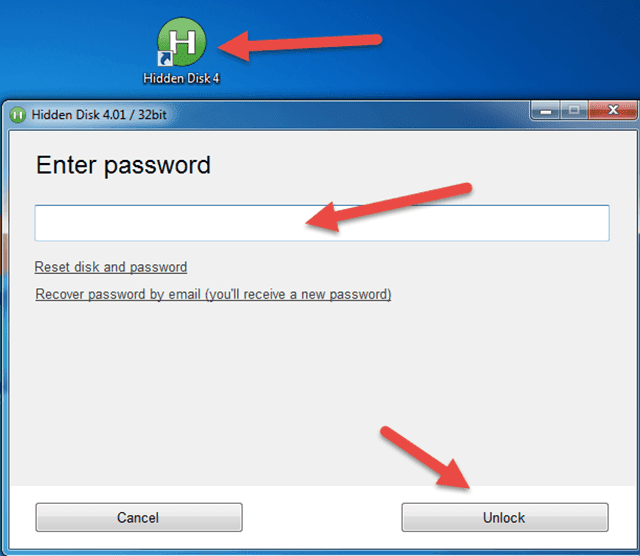The width and height of the screenshot is (640, 556).
Task: Follow the Recover password by email link
Action: point(213,294)
